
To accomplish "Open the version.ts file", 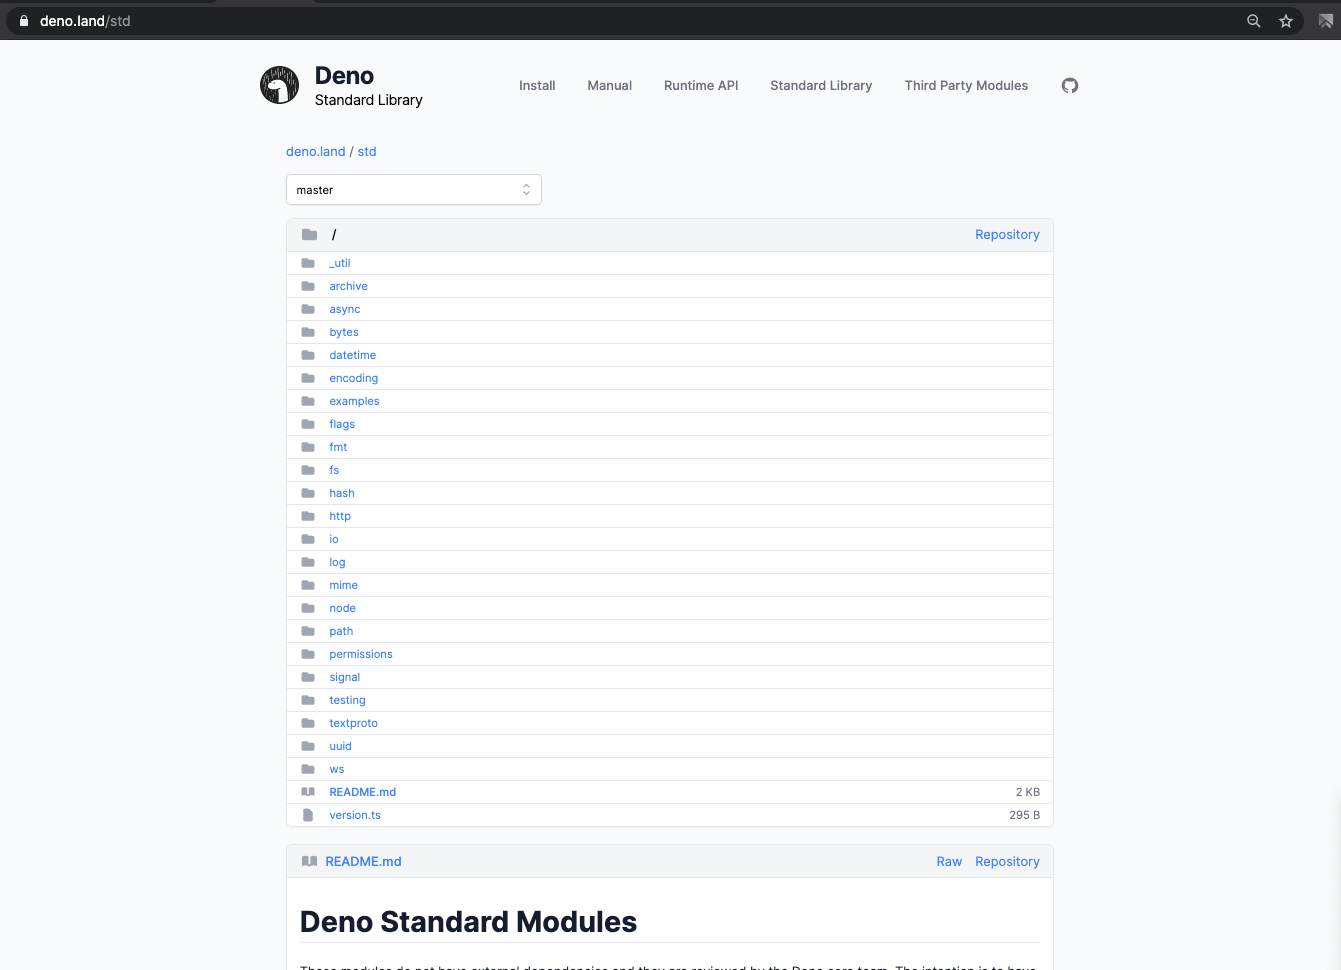I will [x=355, y=815].
